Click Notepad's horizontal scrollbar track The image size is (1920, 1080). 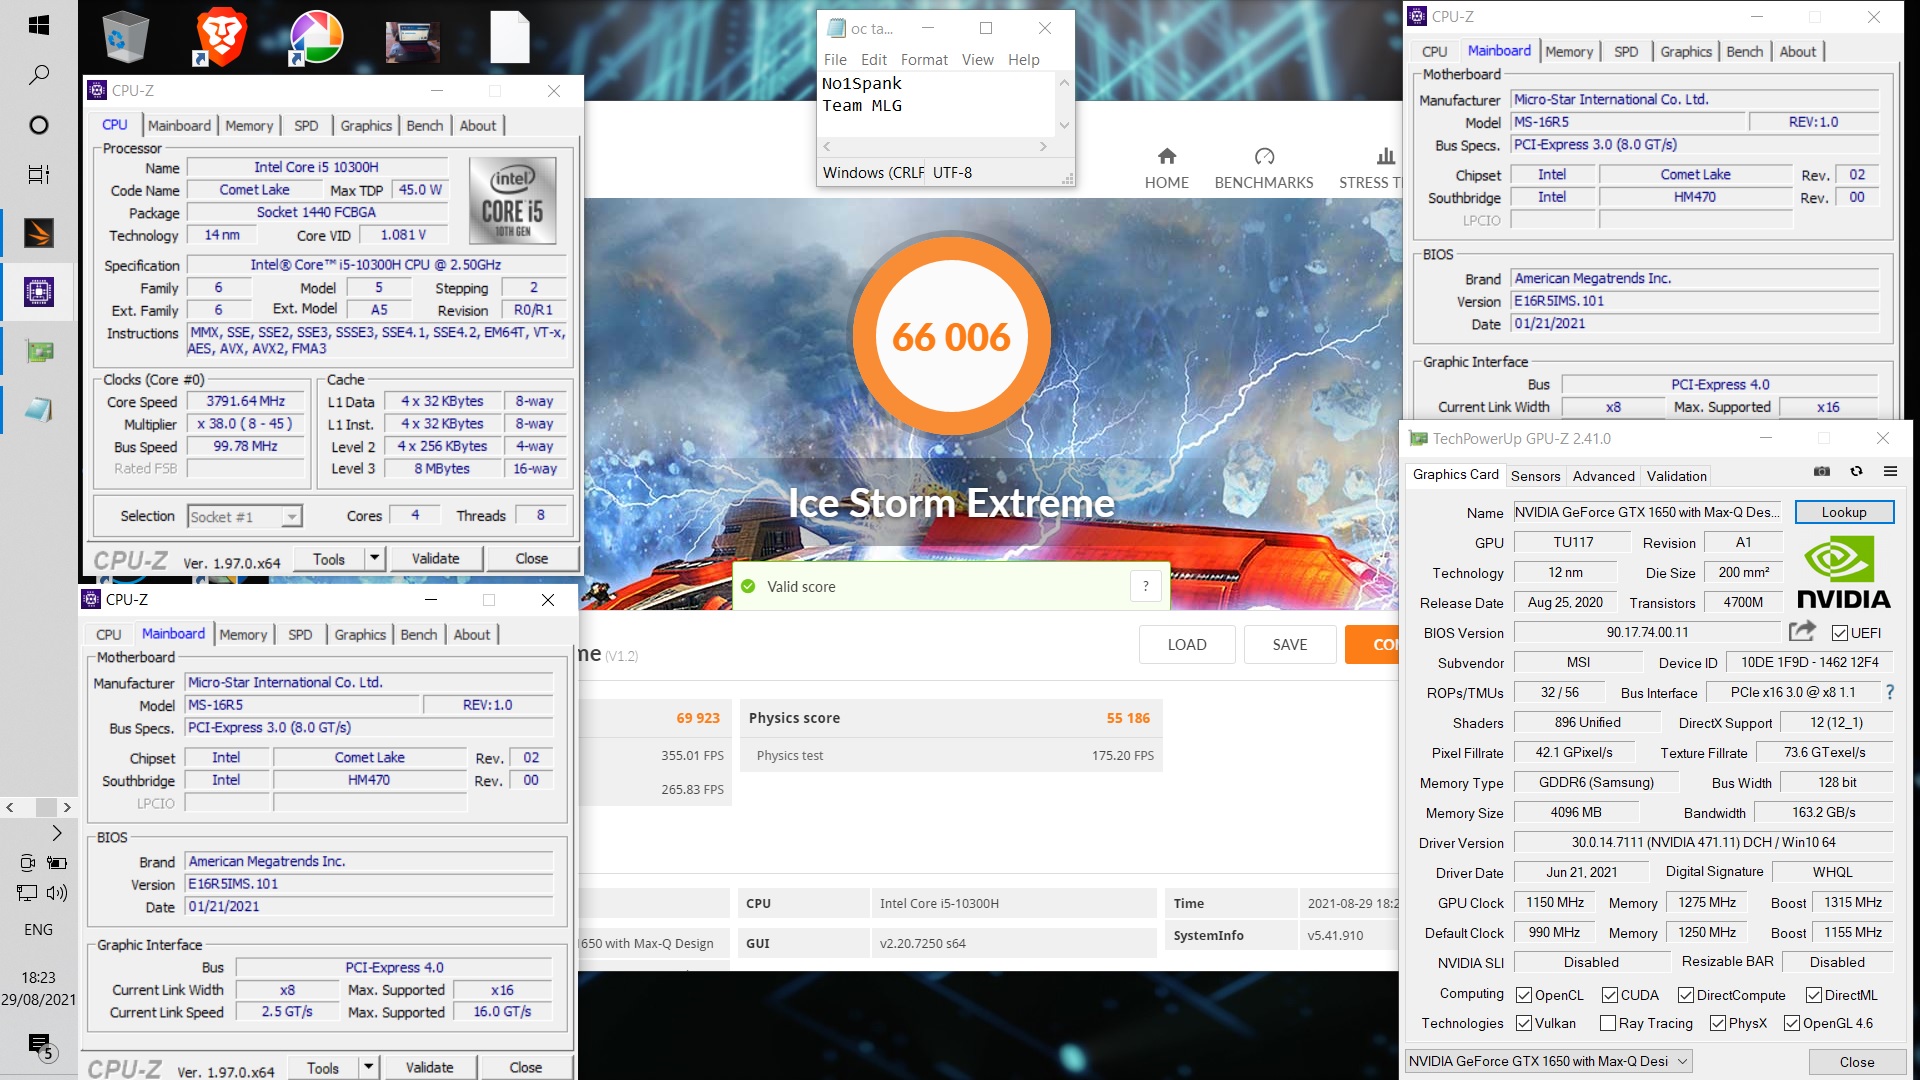point(935,147)
